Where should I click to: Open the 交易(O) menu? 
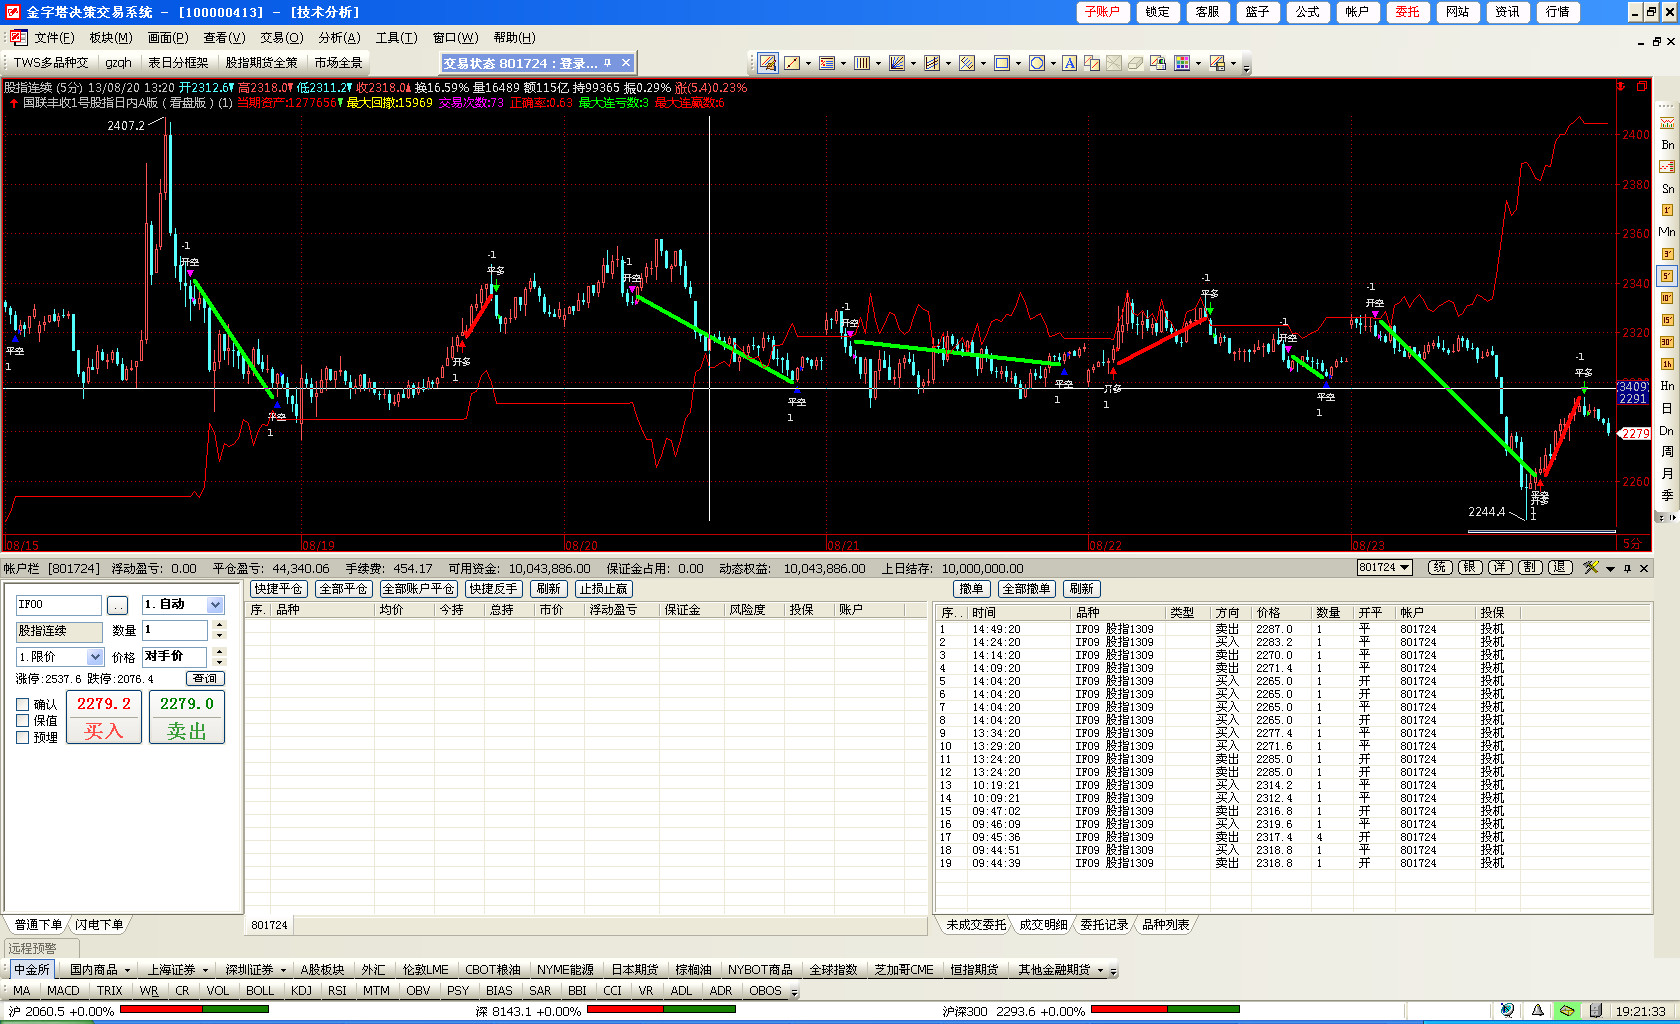[x=281, y=38]
